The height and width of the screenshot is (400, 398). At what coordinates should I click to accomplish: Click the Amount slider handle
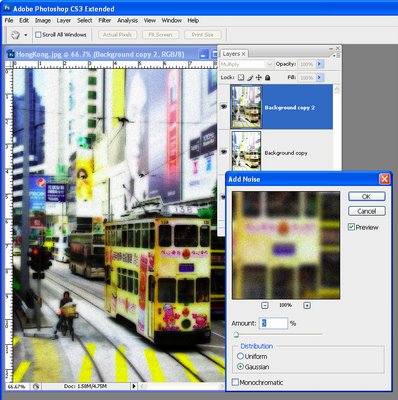click(236, 334)
